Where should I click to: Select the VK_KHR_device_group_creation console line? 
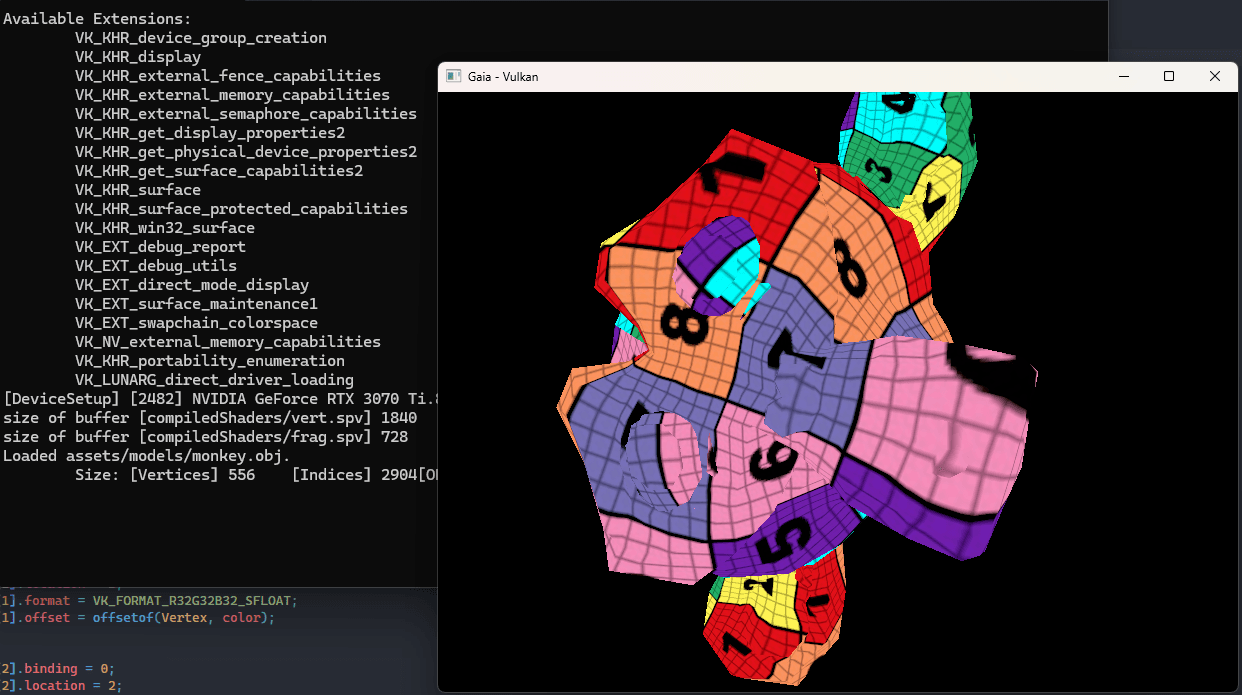tap(201, 38)
